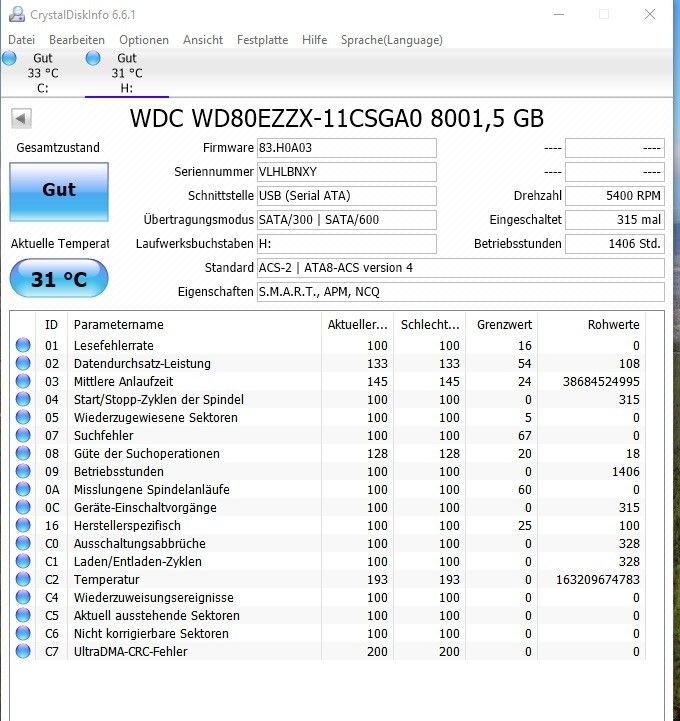Click status orb for Mittlere Anlaufzeit row
Viewport: 680px width, 721px height.
[23, 381]
